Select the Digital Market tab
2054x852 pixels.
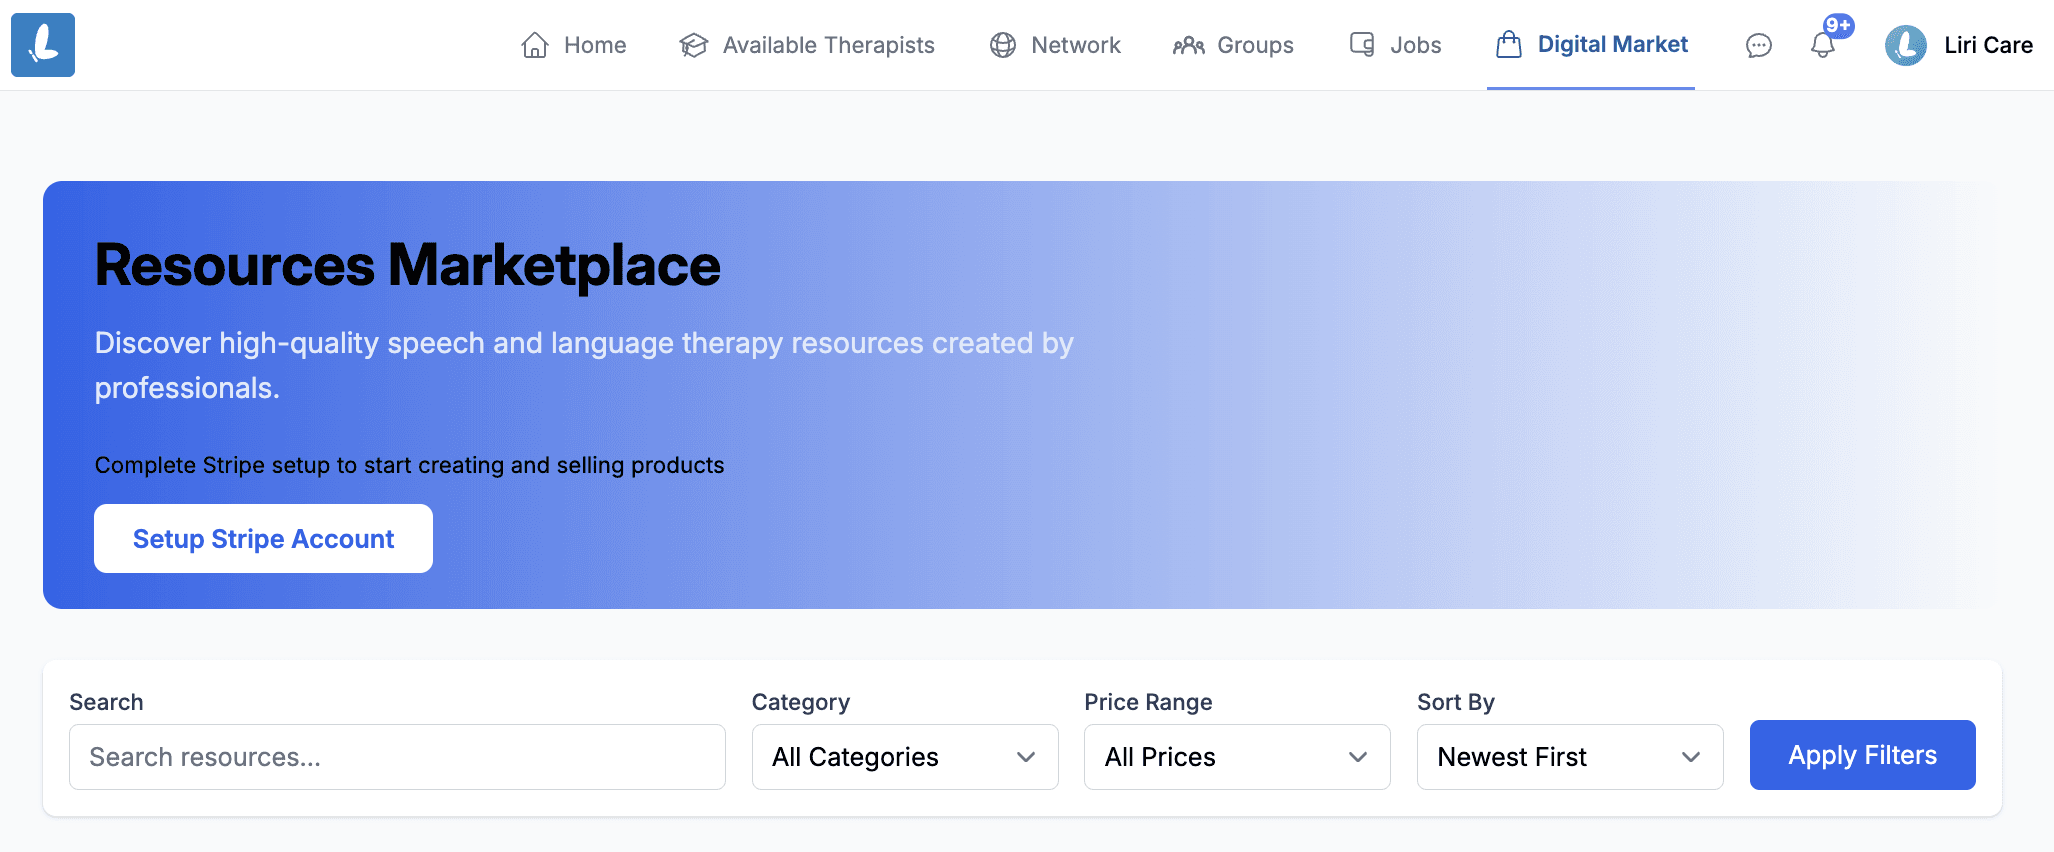[1591, 45]
